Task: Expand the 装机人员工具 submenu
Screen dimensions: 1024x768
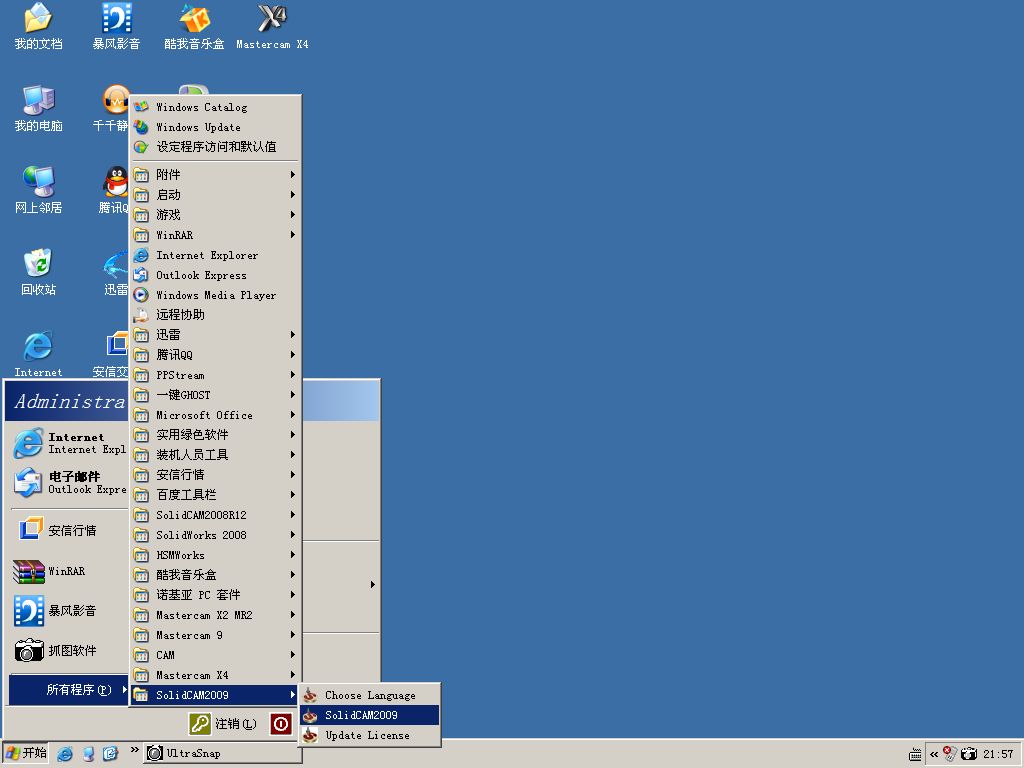Action: pos(216,455)
